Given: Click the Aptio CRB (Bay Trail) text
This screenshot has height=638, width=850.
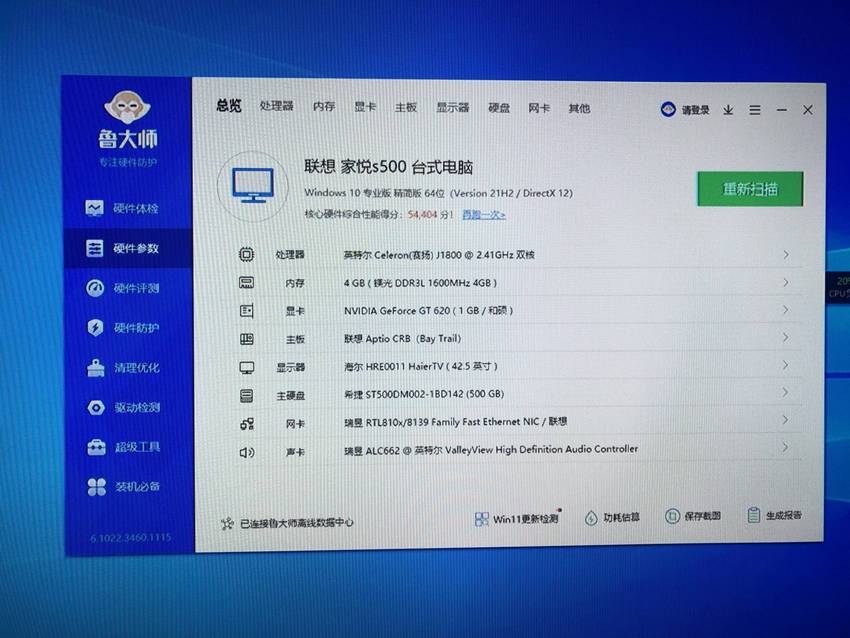Looking at the screenshot, I should (x=402, y=339).
